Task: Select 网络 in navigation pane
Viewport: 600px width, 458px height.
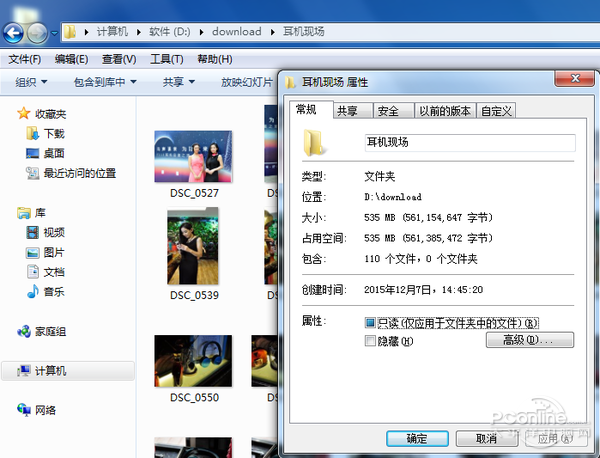Action: (37, 410)
